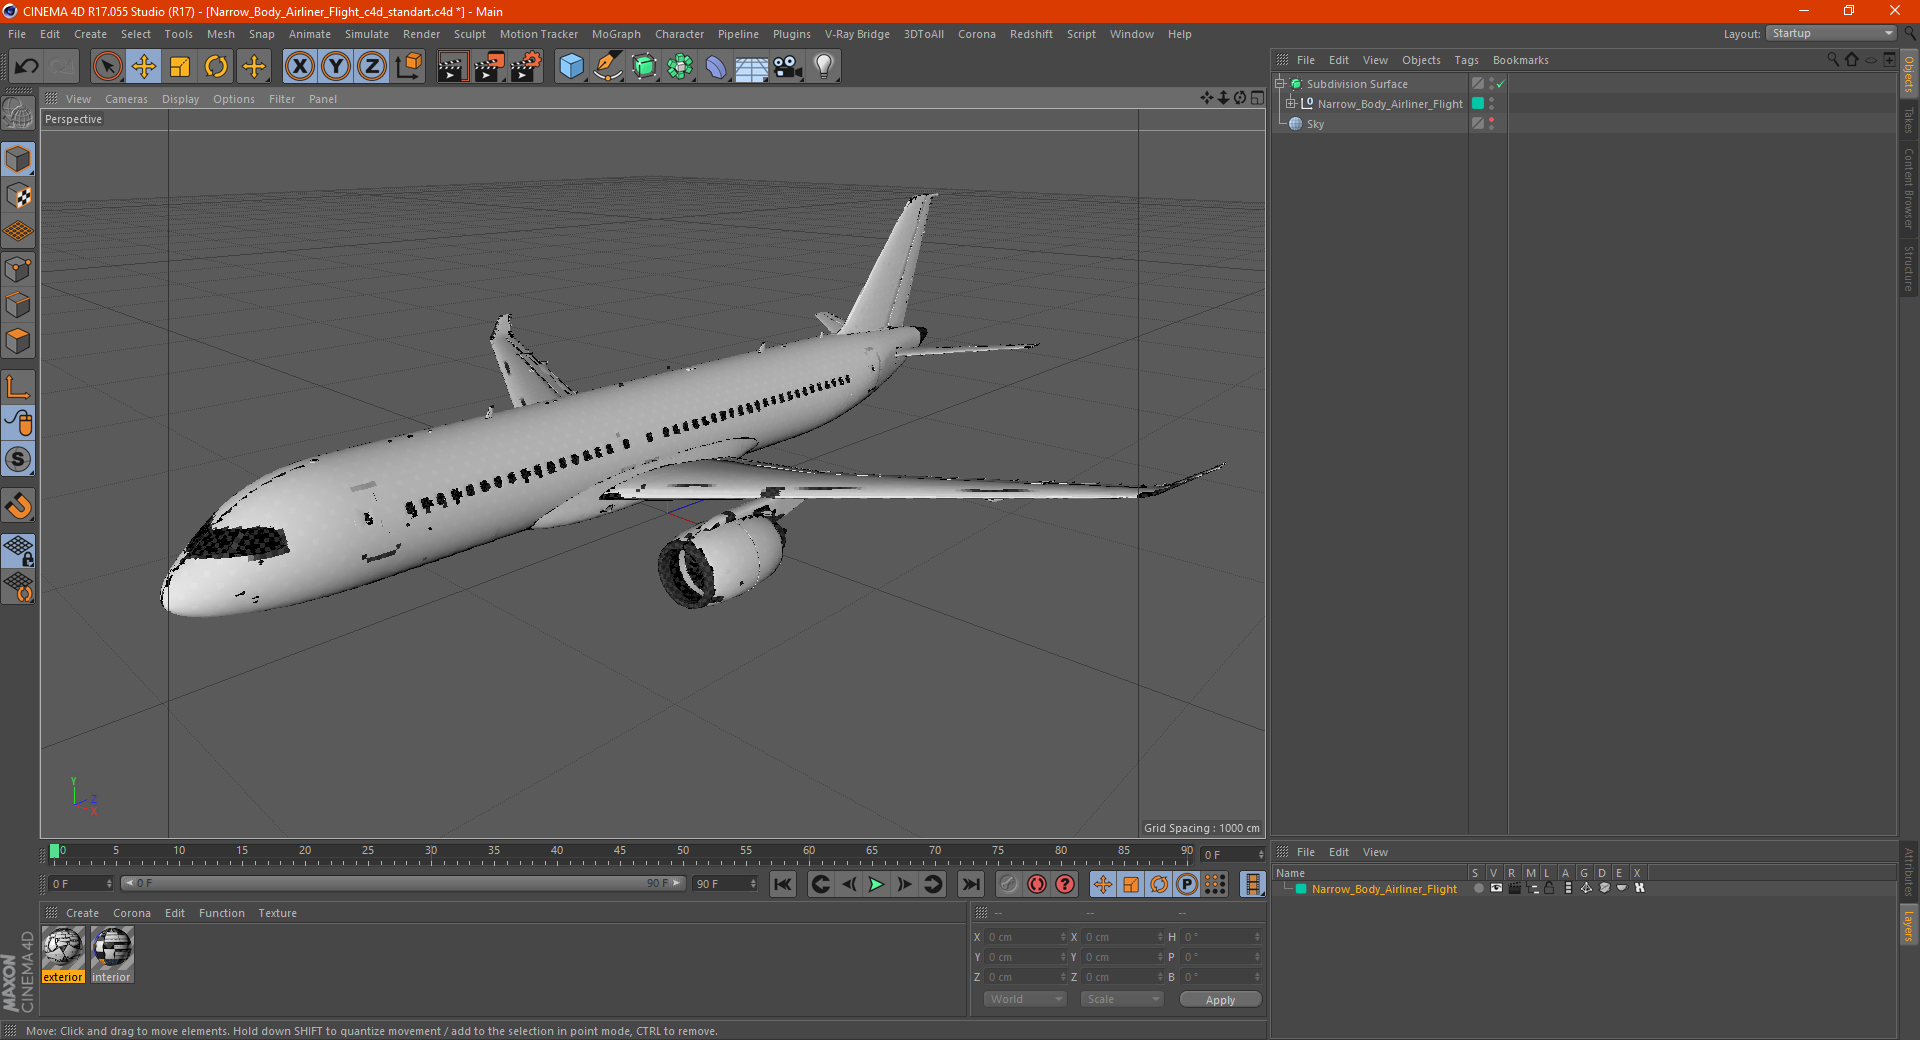Open viewport Cameras menu
Viewport: 1920px width, 1040px height.
(x=126, y=99)
